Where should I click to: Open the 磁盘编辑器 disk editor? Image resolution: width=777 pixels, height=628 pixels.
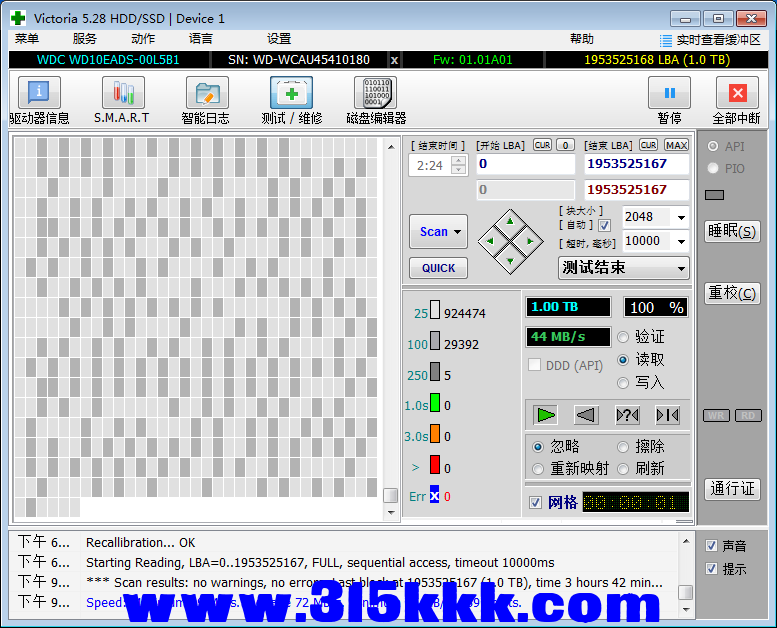[375, 94]
